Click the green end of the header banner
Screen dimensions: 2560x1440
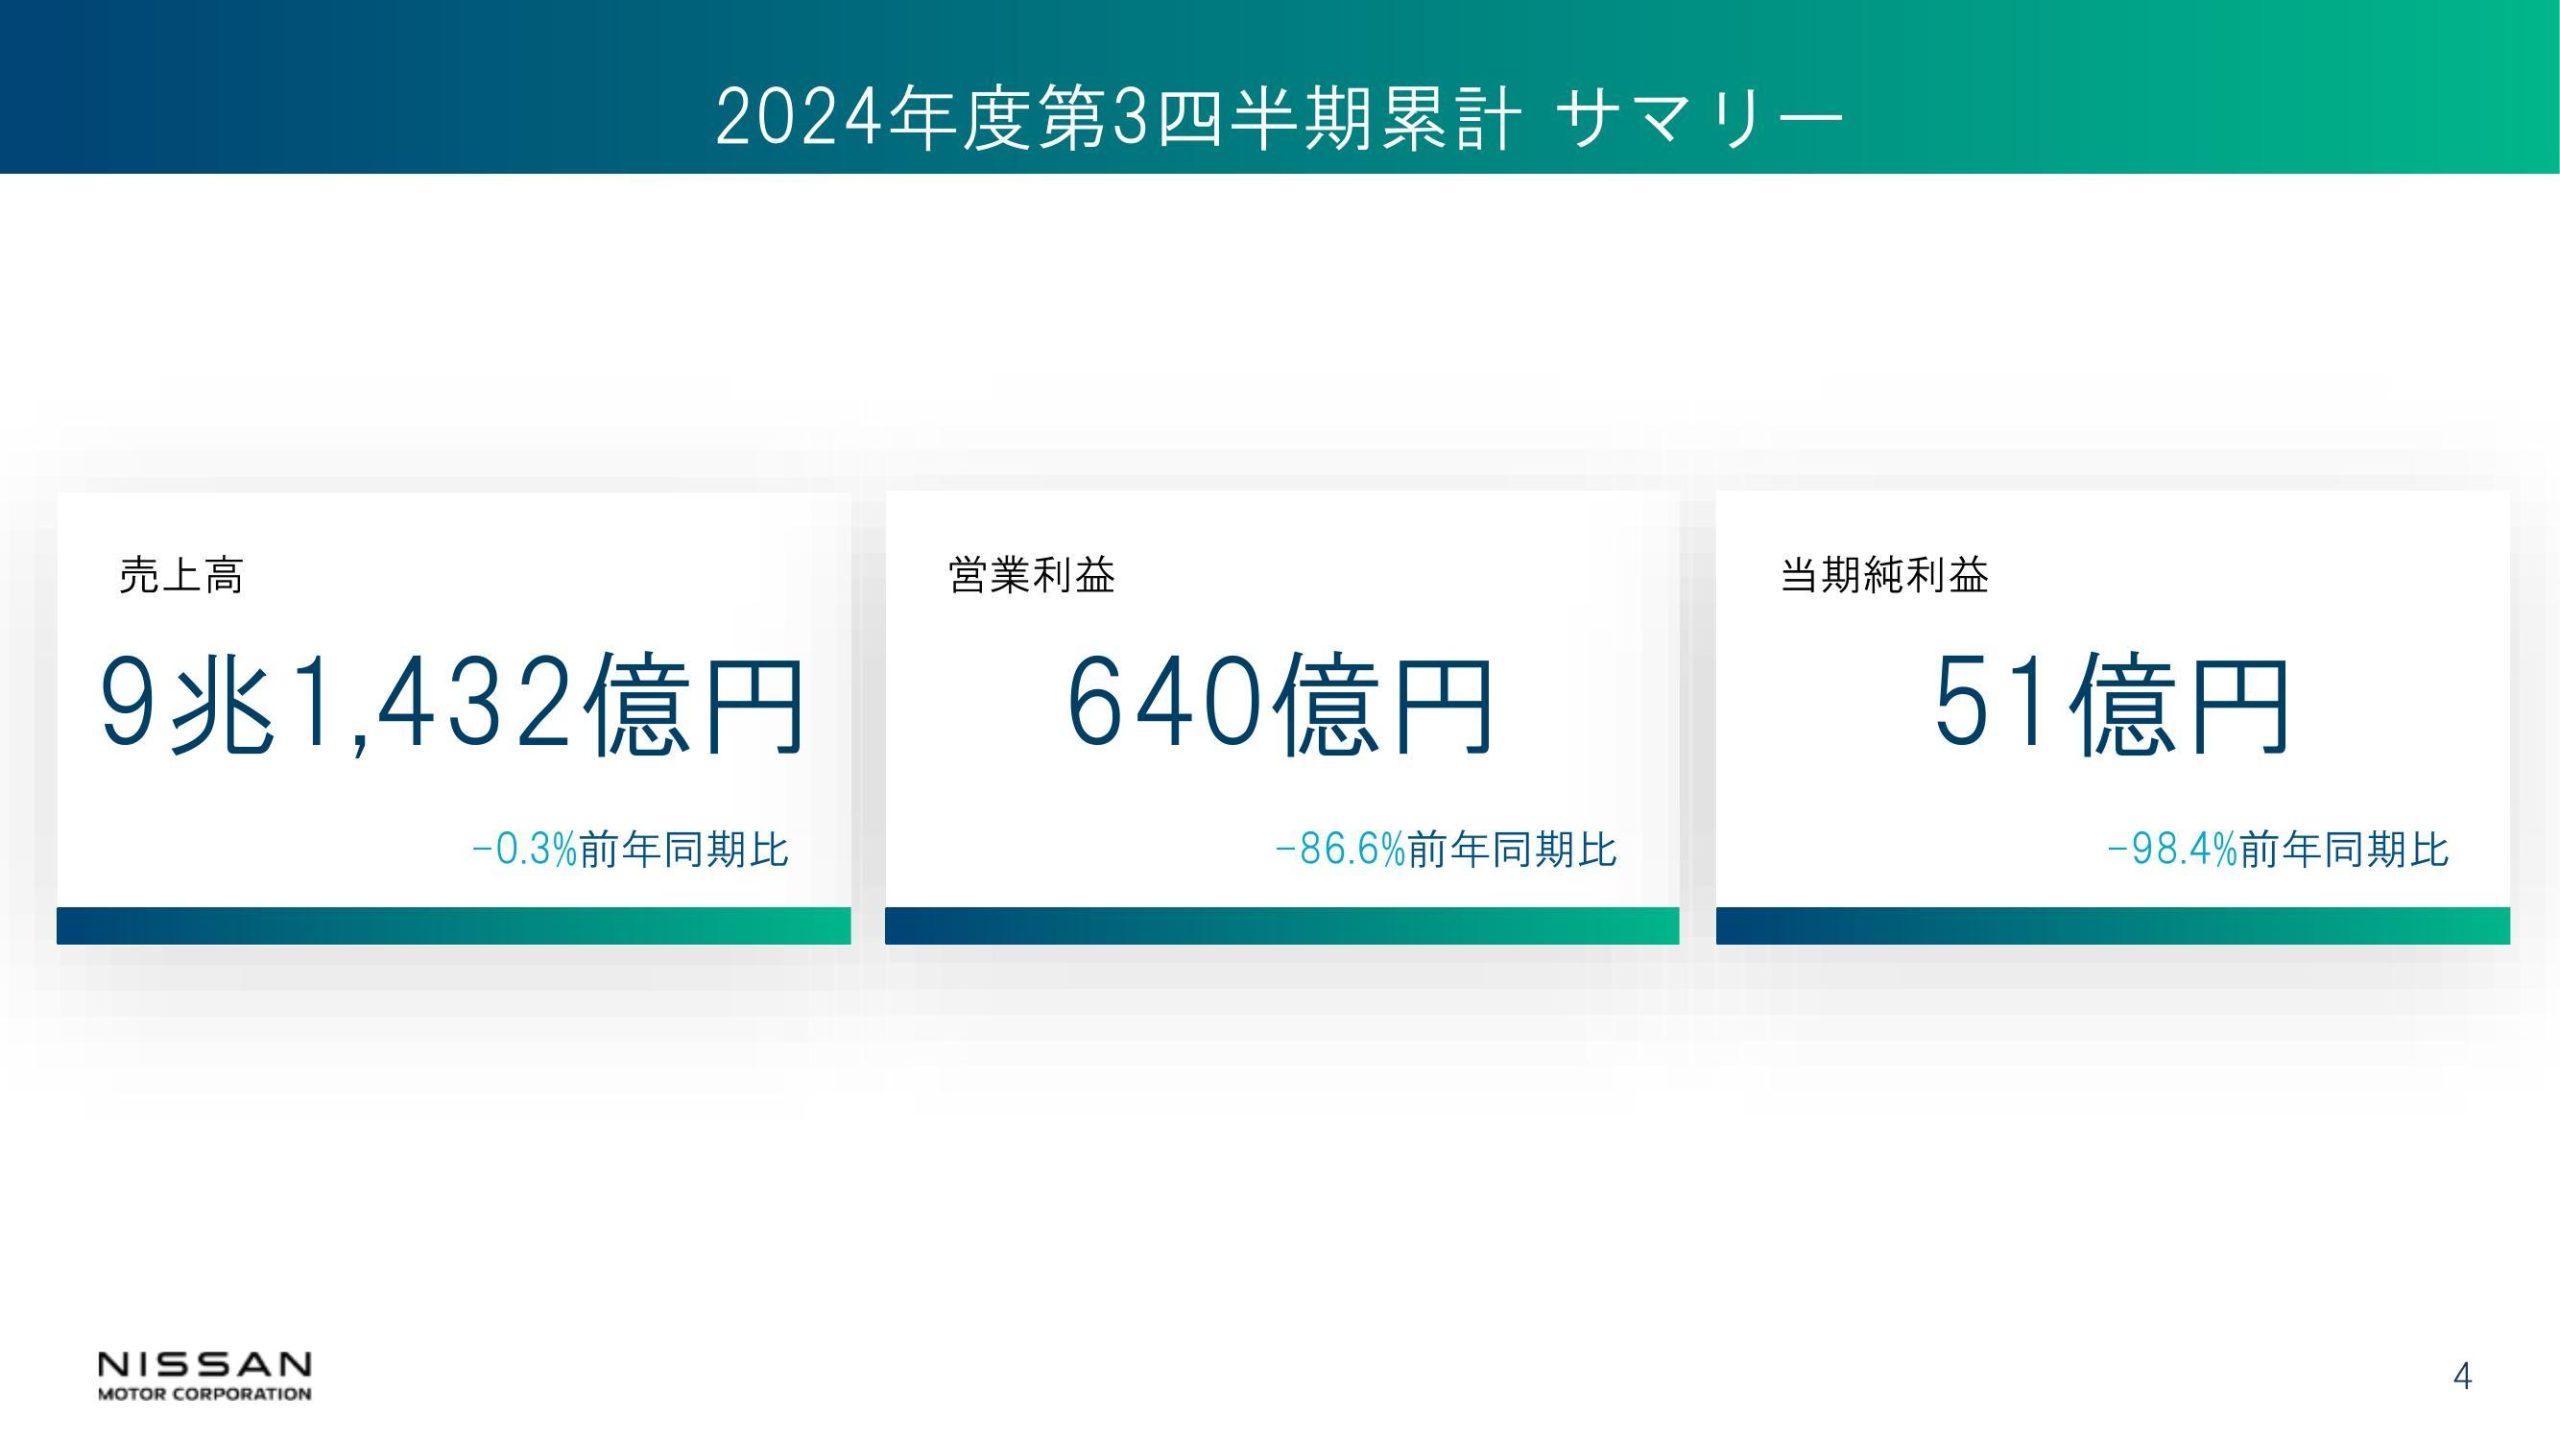point(2480,87)
